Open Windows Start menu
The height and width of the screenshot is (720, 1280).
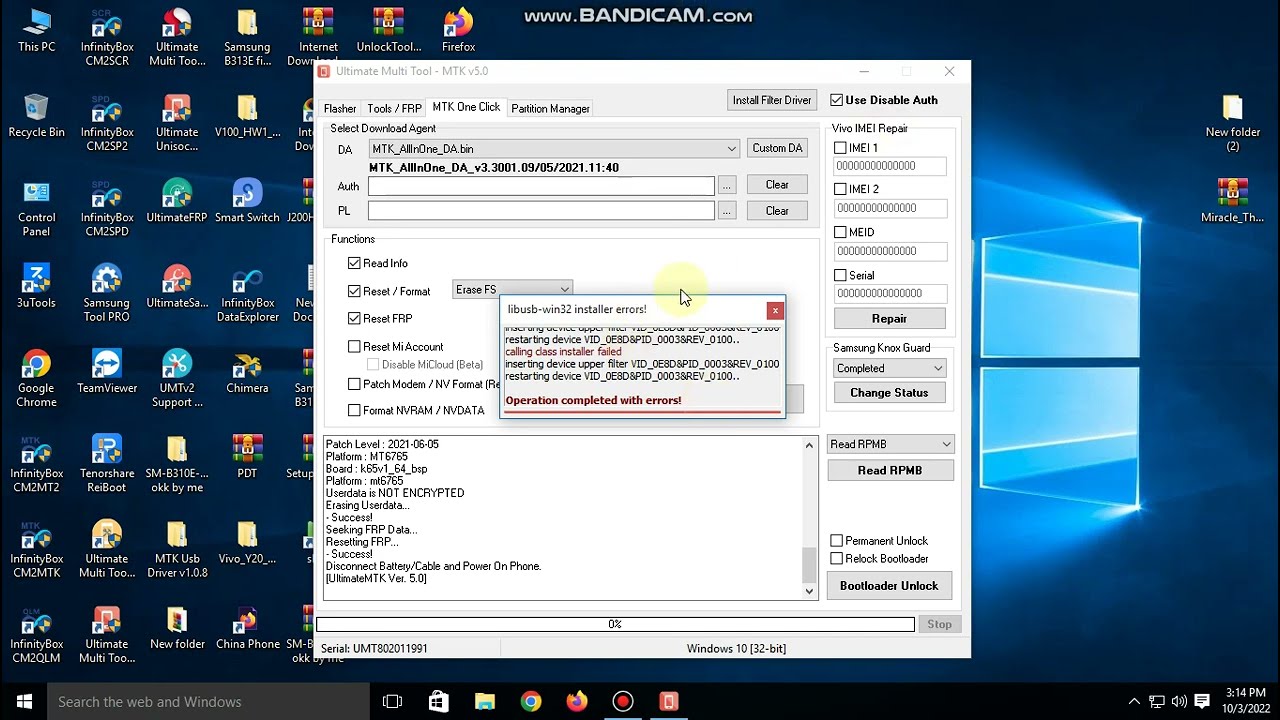(x=24, y=701)
